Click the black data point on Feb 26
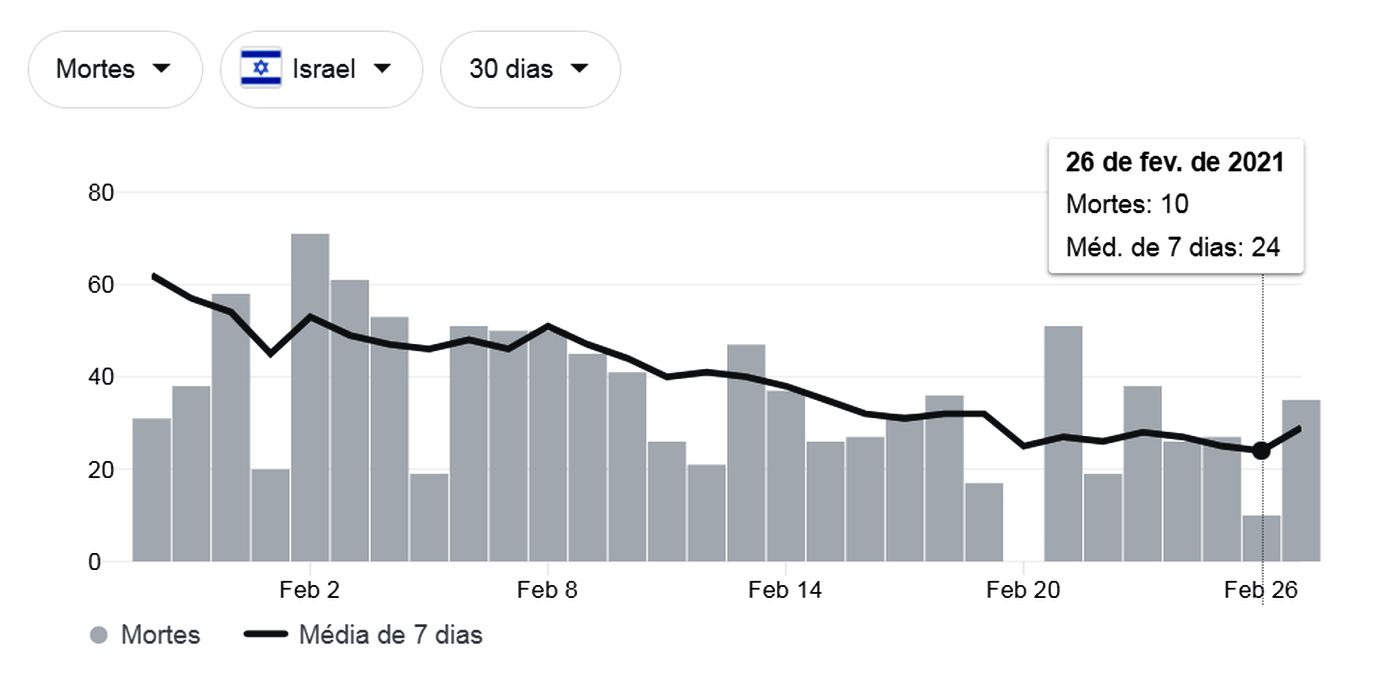 click(x=1261, y=451)
